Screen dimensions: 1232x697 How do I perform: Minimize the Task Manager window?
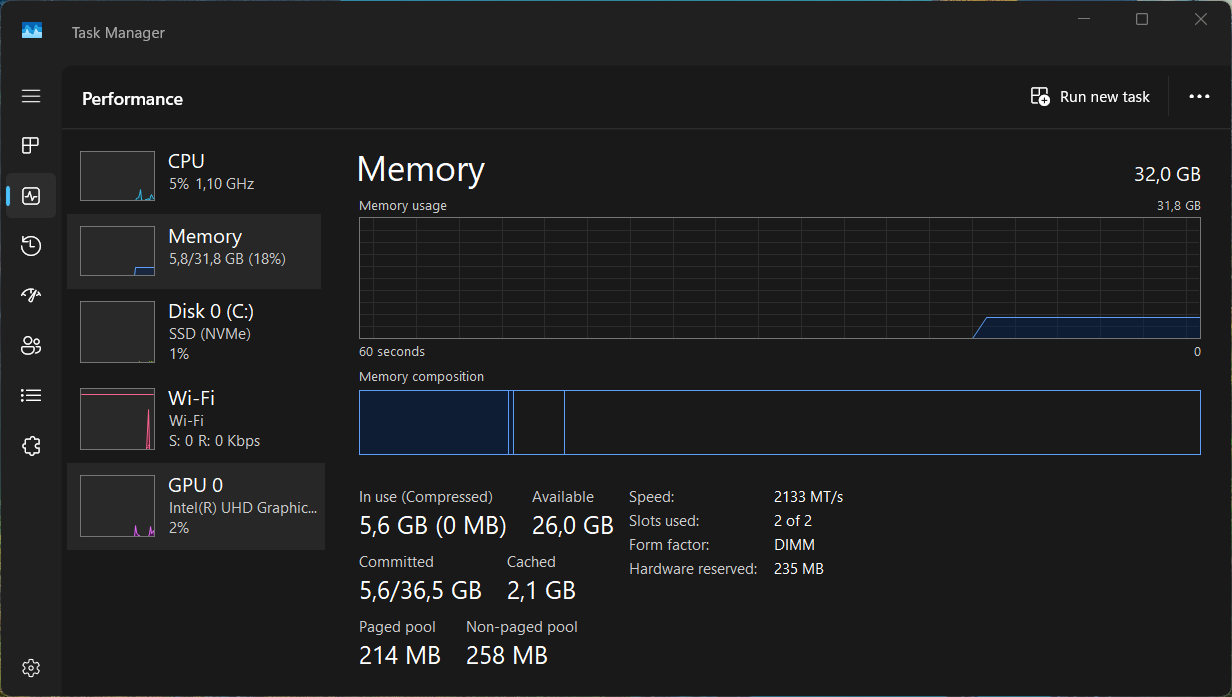tap(1084, 19)
